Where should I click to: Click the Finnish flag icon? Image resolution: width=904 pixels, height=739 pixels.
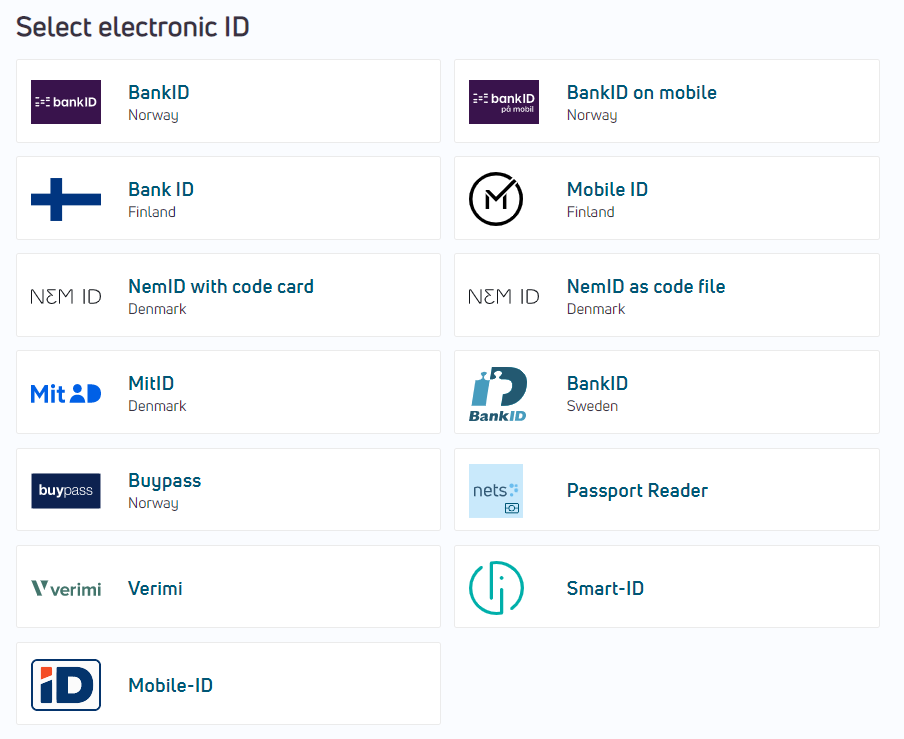66,199
